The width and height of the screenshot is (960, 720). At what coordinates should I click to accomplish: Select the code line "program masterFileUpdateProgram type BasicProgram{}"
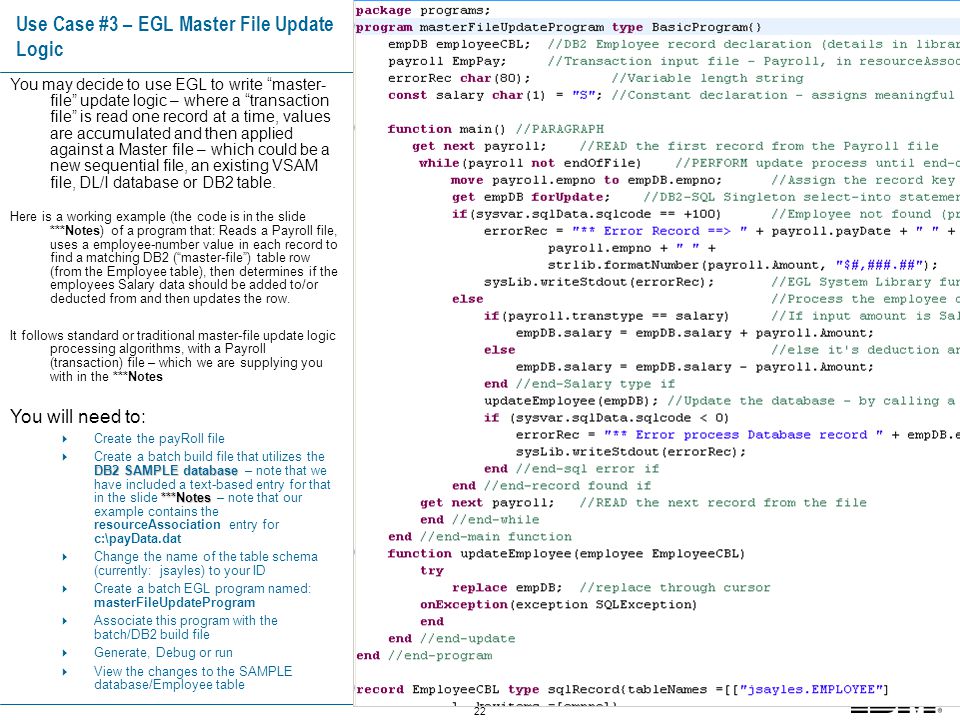(x=558, y=28)
